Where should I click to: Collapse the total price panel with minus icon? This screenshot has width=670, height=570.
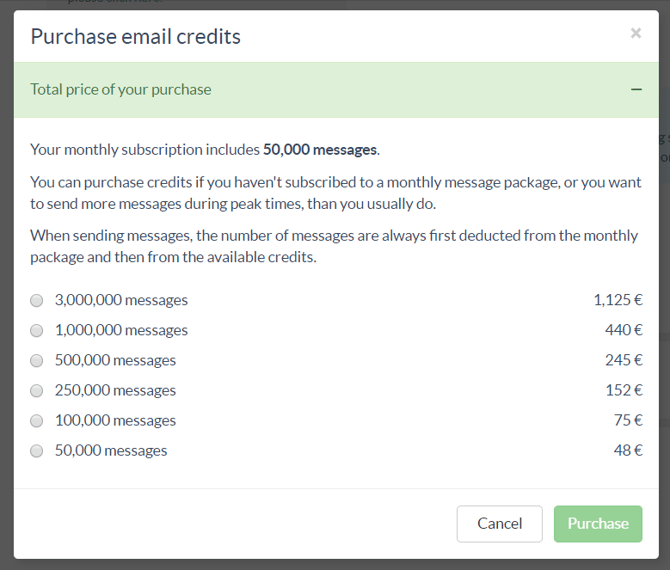click(x=636, y=90)
